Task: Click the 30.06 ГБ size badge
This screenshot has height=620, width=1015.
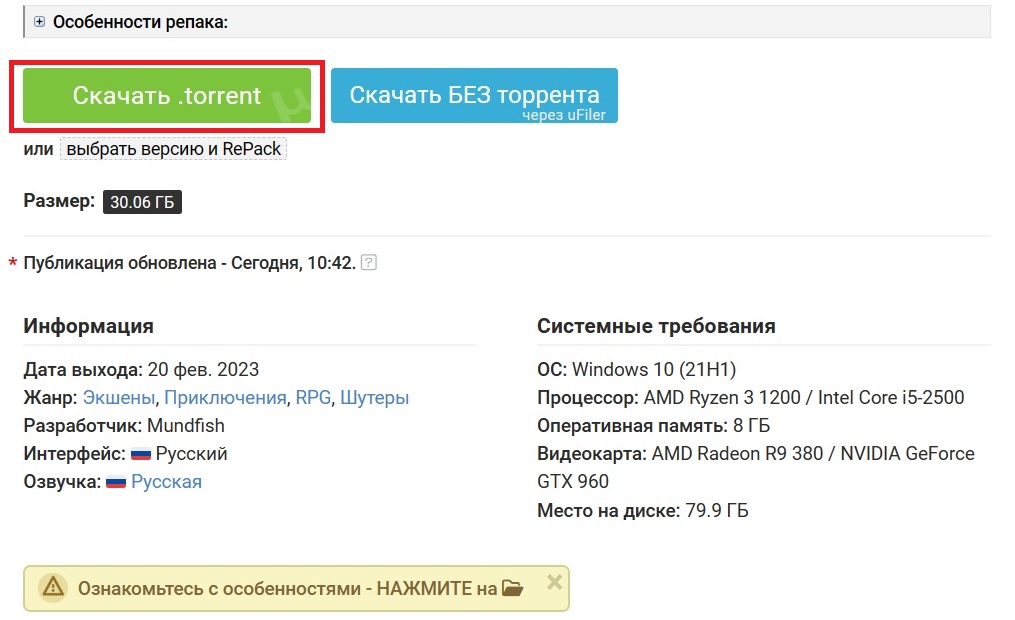Action: [142, 202]
